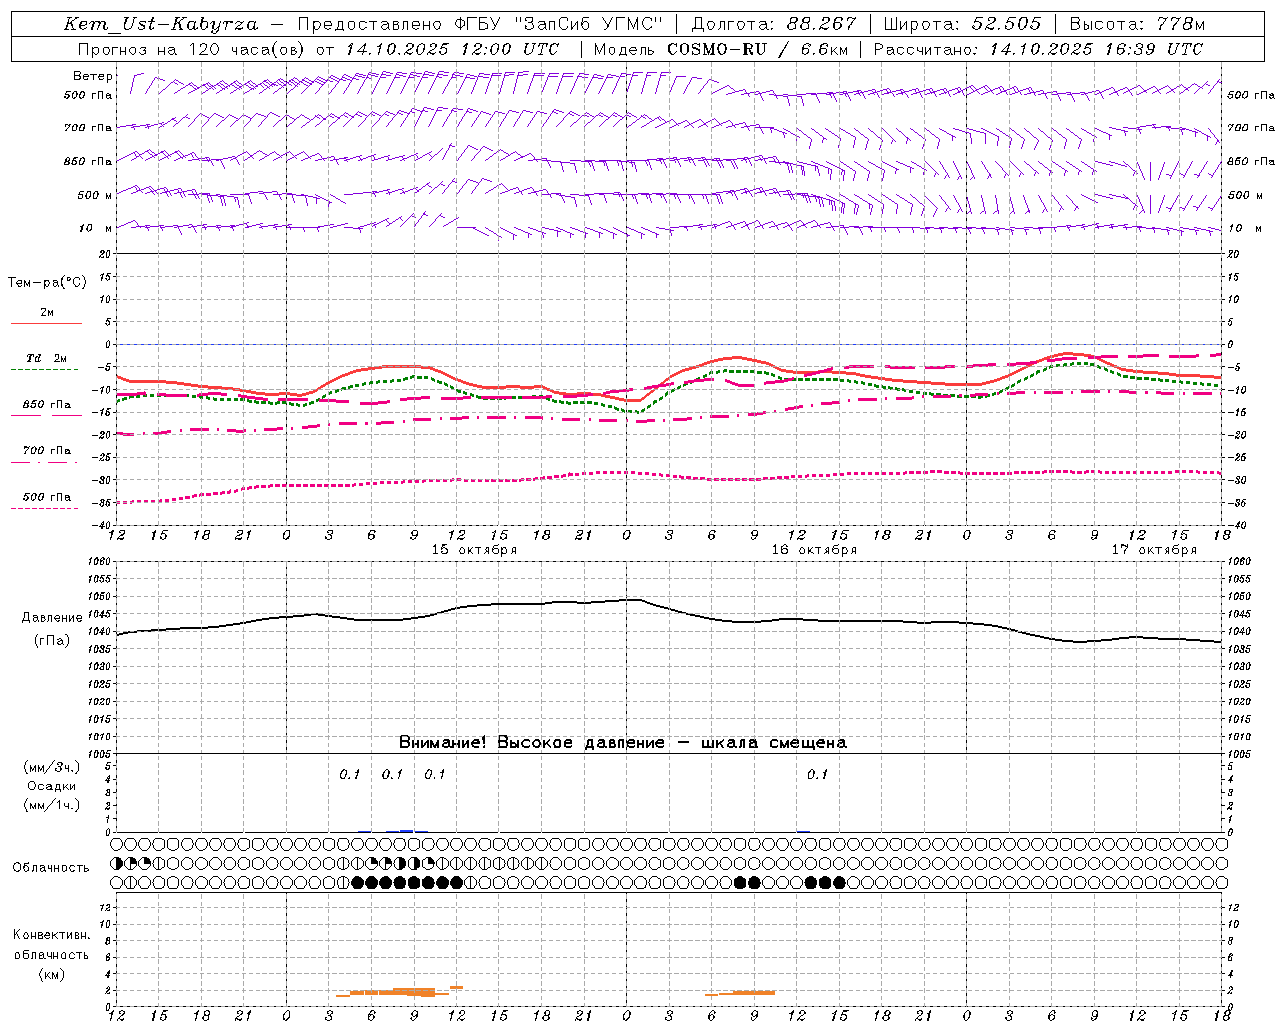Select the Высота: 778м elevation text

click(x=1138, y=24)
